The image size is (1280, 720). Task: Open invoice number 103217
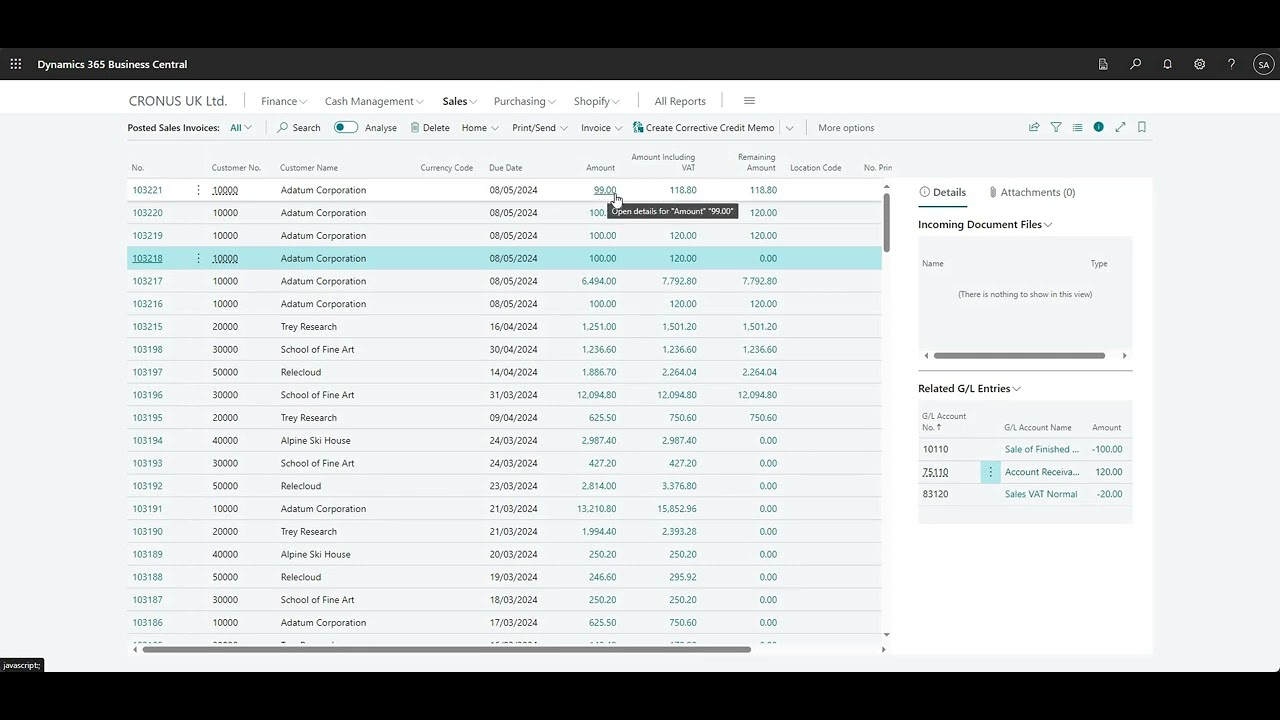click(x=147, y=281)
